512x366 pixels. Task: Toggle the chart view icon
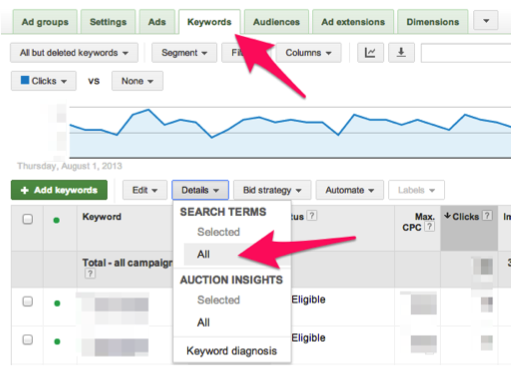pos(370,53)
